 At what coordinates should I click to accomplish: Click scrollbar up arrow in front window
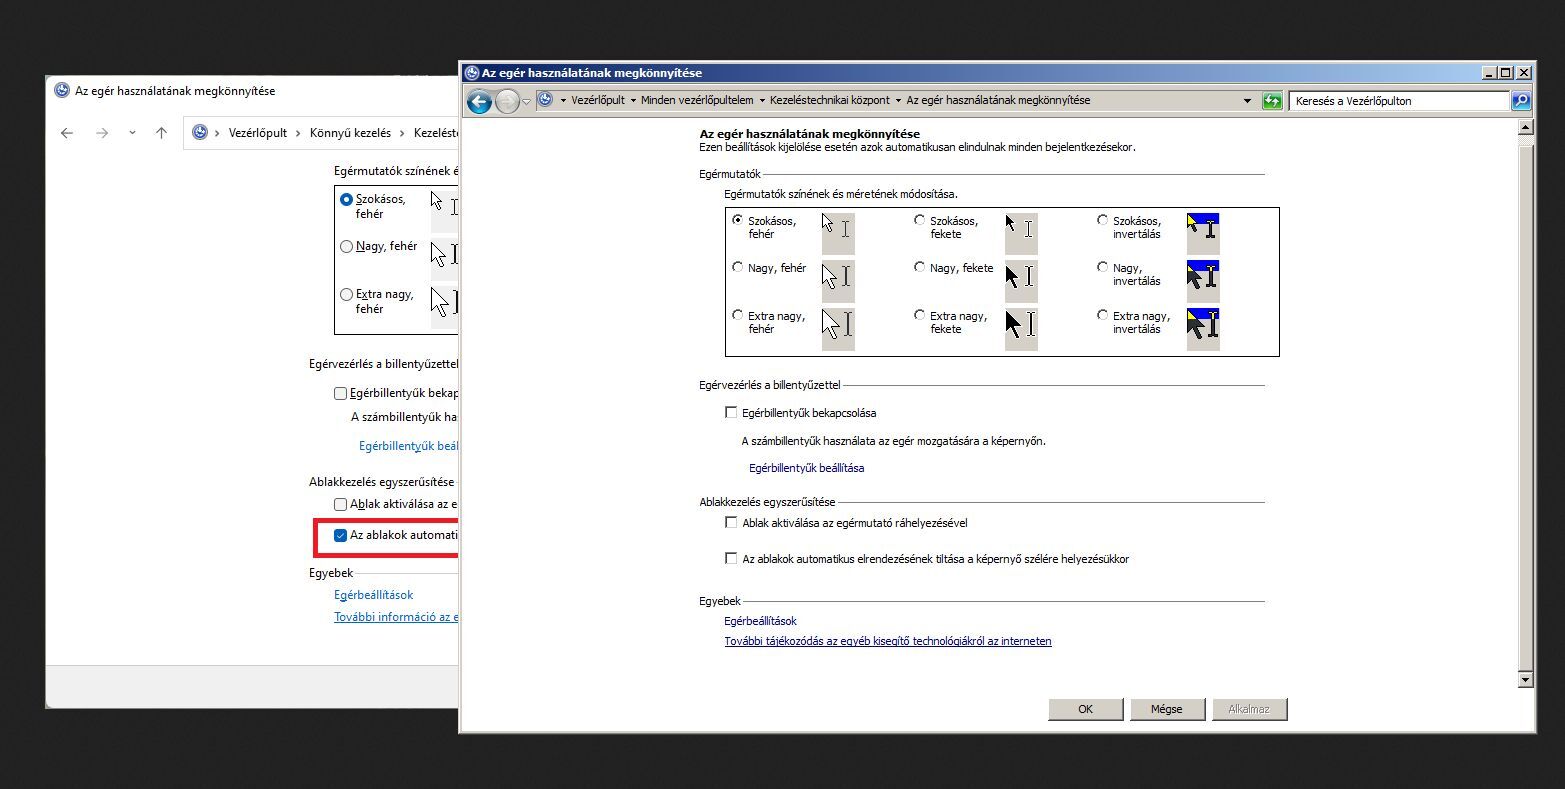point(1525,127)
